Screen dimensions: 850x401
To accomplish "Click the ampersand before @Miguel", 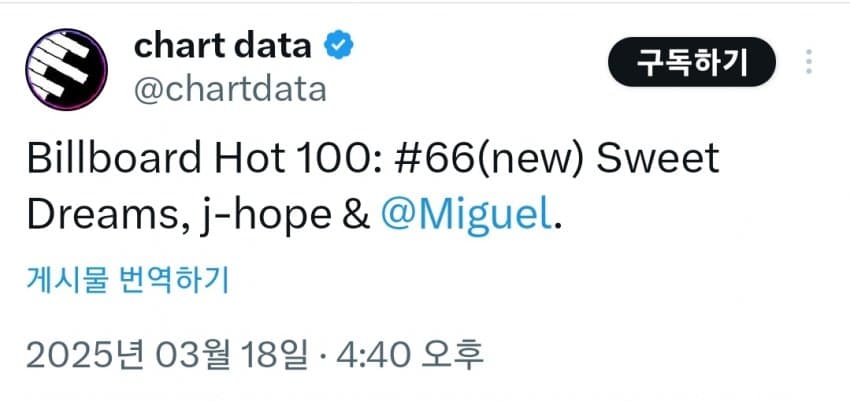I will pyautogui.click(x=357, y=216).
